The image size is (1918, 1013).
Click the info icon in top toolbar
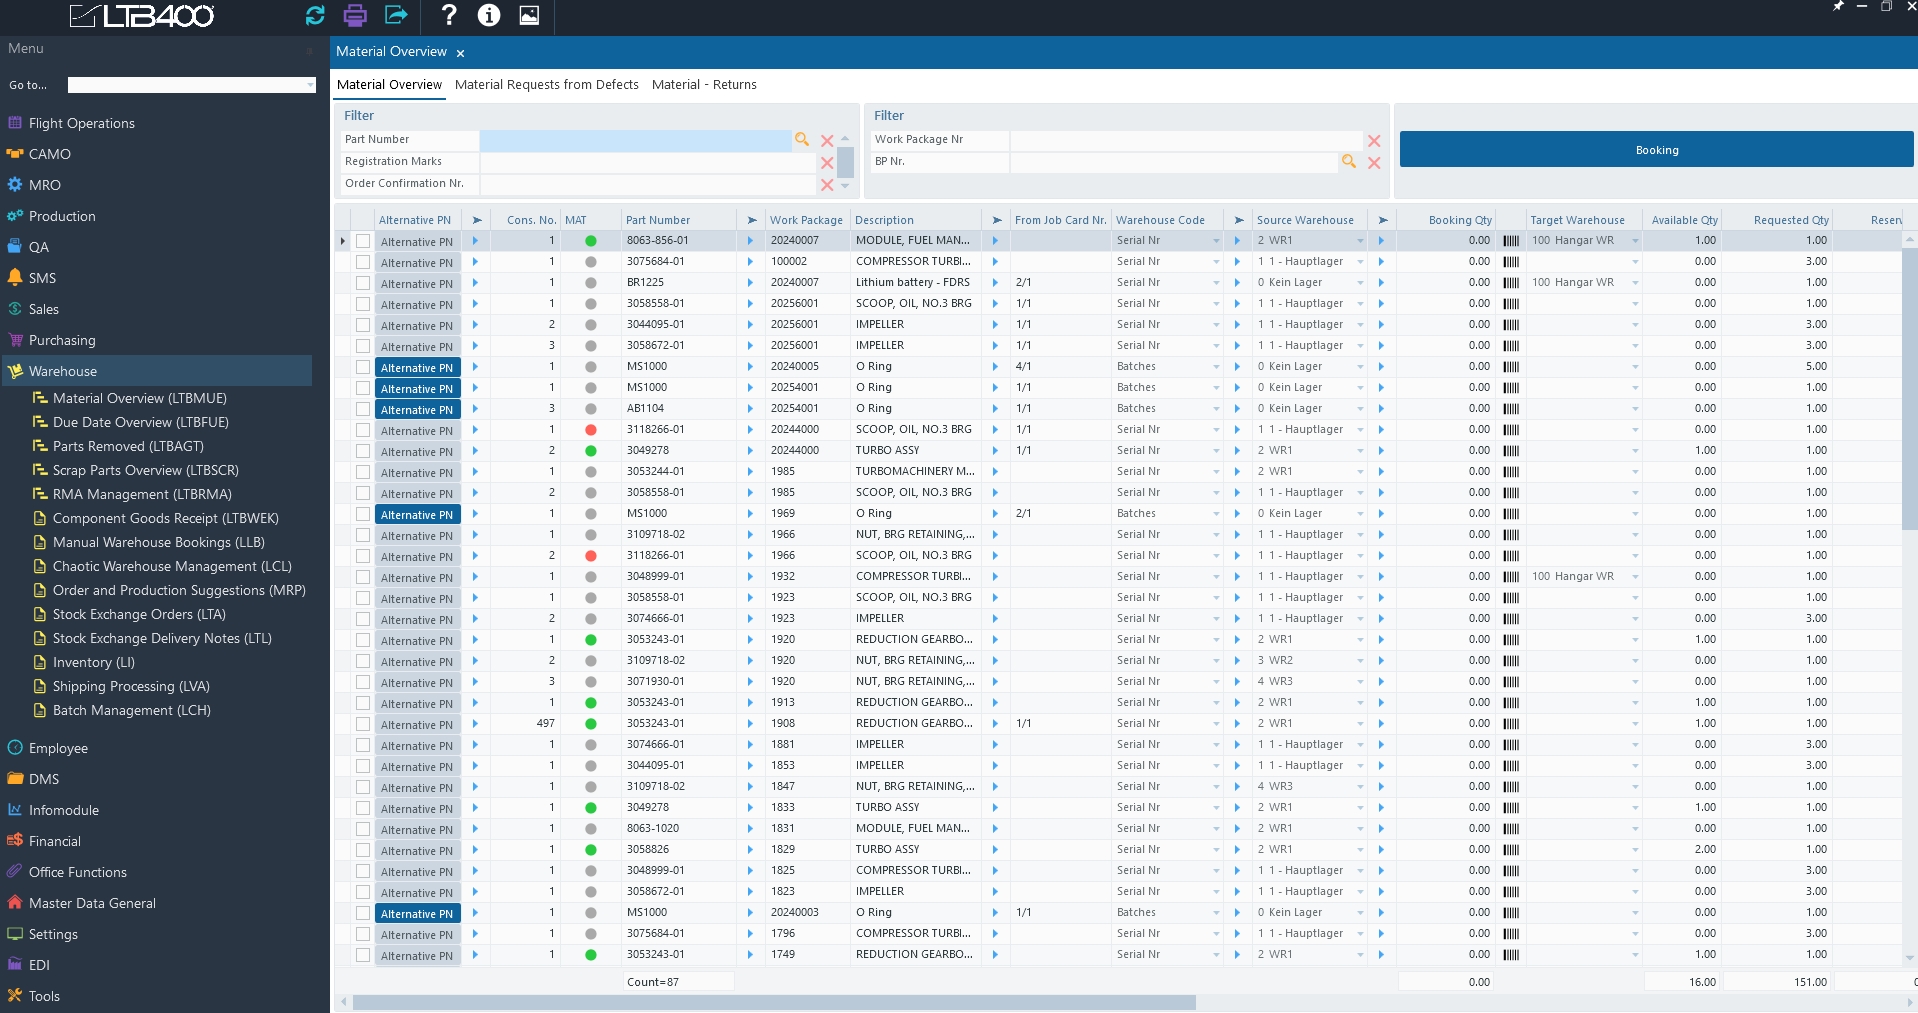(489, 15)
